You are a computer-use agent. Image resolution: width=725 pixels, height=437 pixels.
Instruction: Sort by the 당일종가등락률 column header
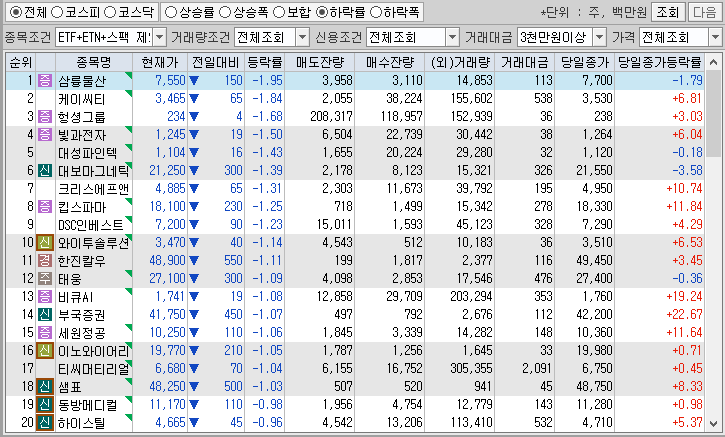coord(660,62)
